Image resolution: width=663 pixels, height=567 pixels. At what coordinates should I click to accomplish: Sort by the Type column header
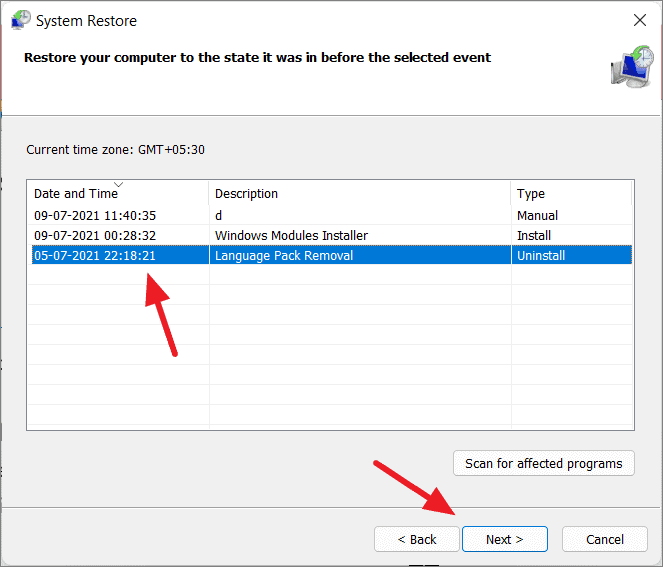572,193
